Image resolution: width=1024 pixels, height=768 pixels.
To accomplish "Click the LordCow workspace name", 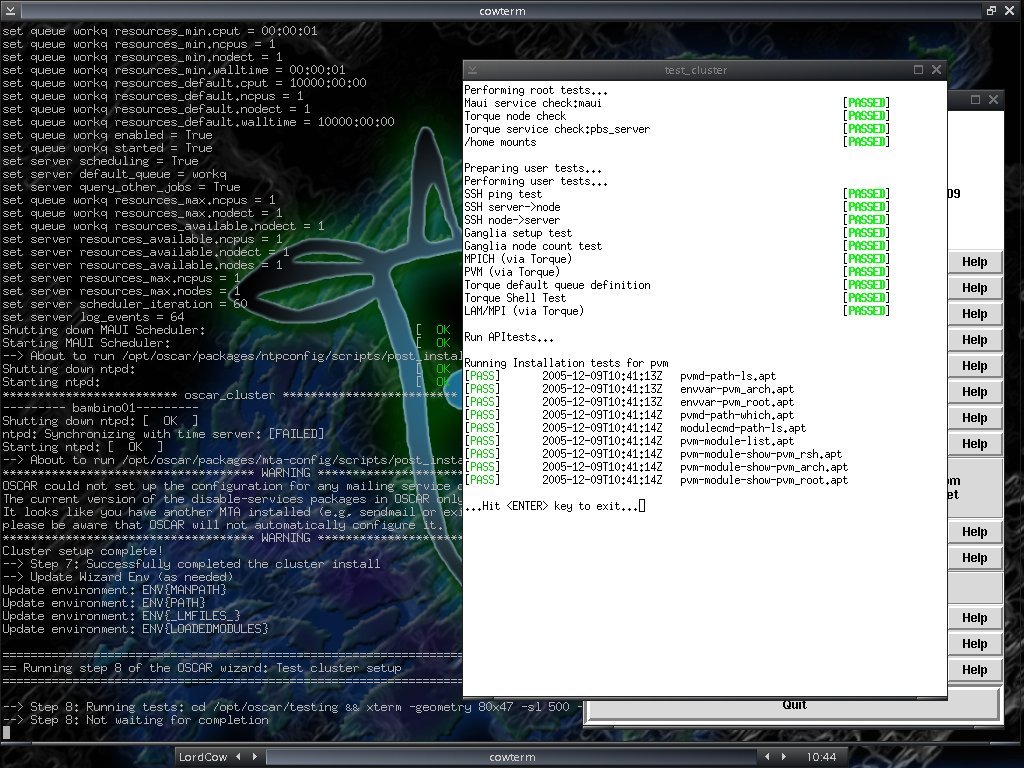I will click(205, 757).
